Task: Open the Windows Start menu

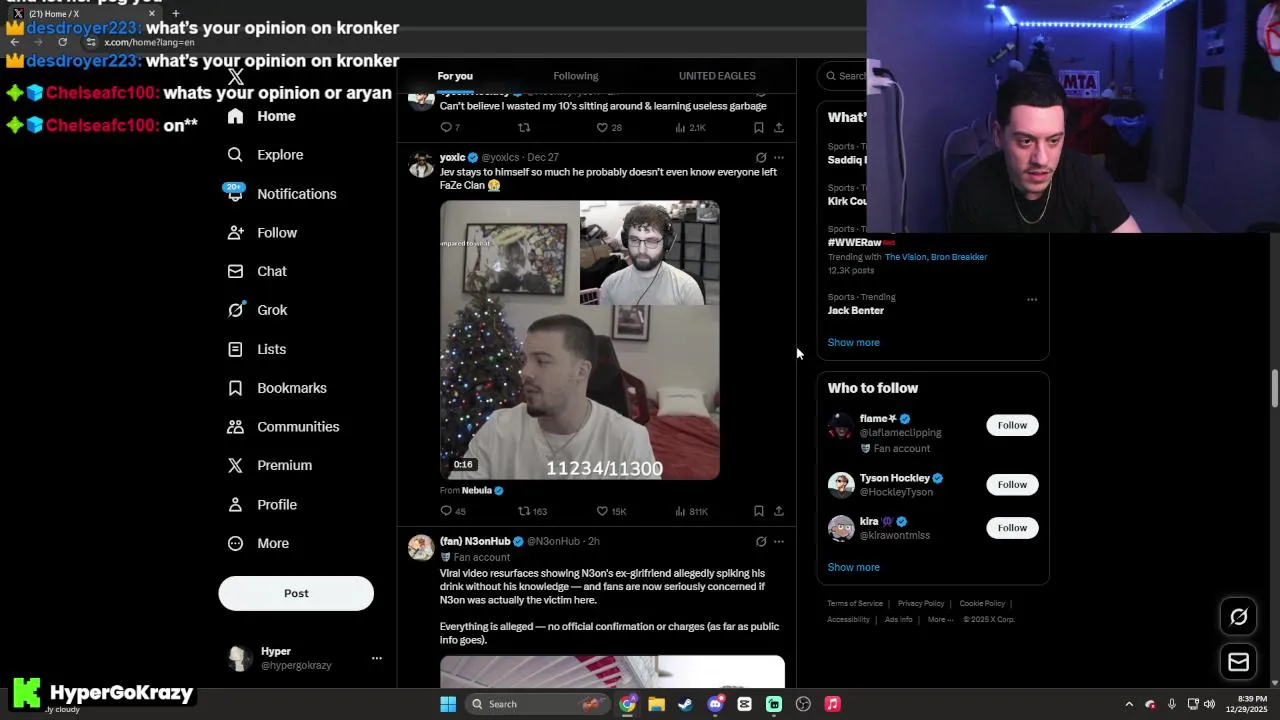Action: [x=448, y=704]
